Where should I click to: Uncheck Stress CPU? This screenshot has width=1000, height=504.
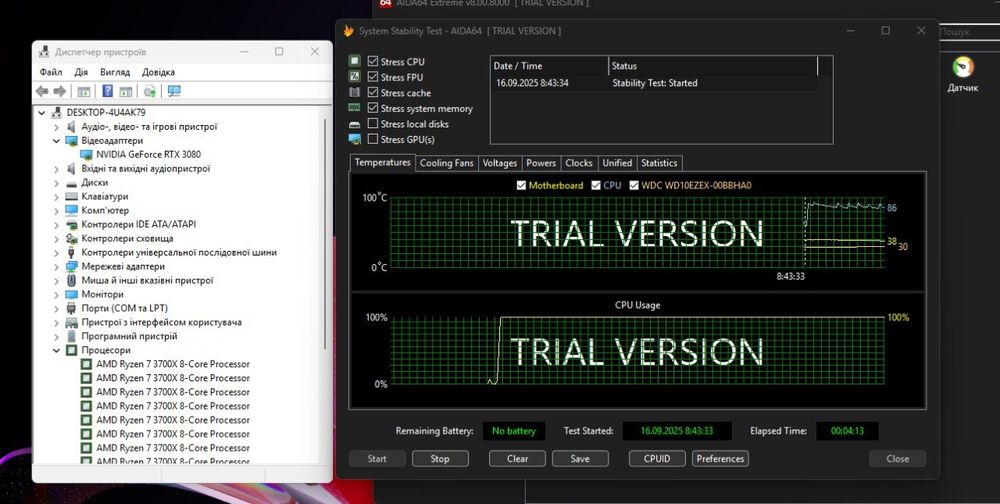tap(373, 61)
